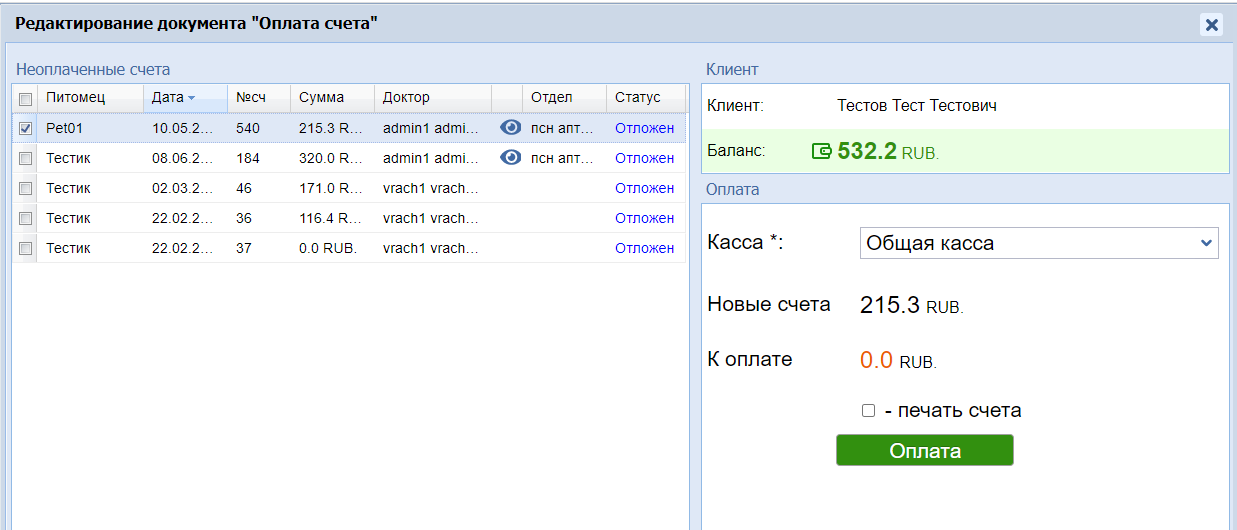
Task: Click the eye icon for invoice 184
Action: (510, 158)
